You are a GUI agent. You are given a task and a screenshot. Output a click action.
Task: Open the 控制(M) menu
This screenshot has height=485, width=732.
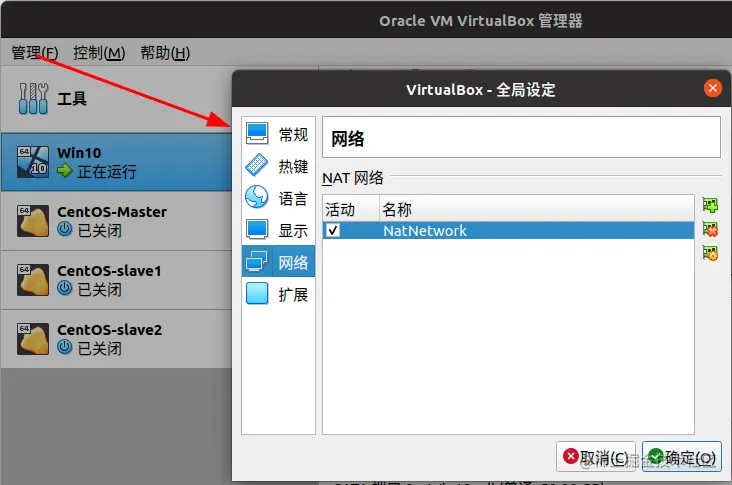[99, 53]
